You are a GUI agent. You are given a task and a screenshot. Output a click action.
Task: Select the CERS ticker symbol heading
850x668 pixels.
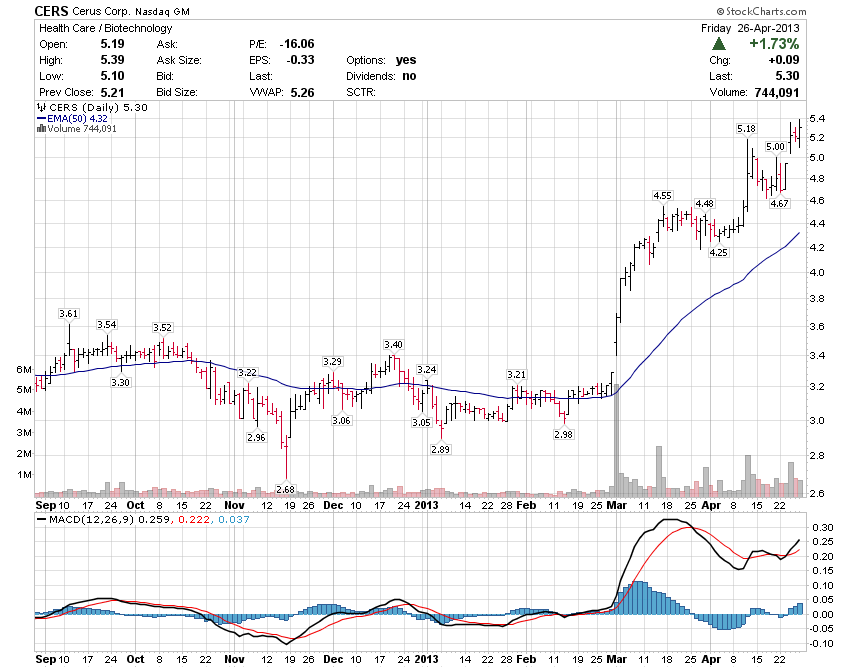pos(51,11)
